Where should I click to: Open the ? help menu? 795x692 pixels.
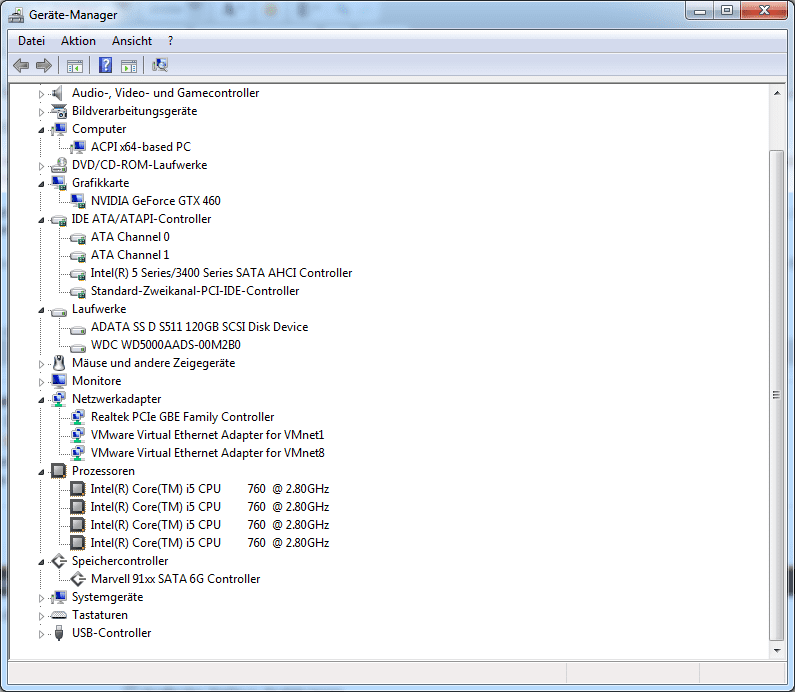[170, 41]
